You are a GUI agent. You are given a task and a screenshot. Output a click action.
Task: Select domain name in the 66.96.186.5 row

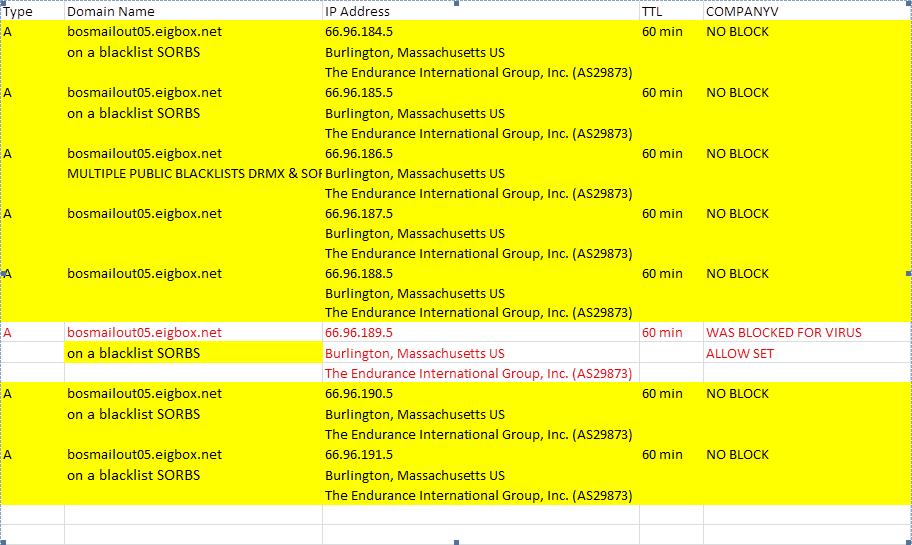[193, 154]
